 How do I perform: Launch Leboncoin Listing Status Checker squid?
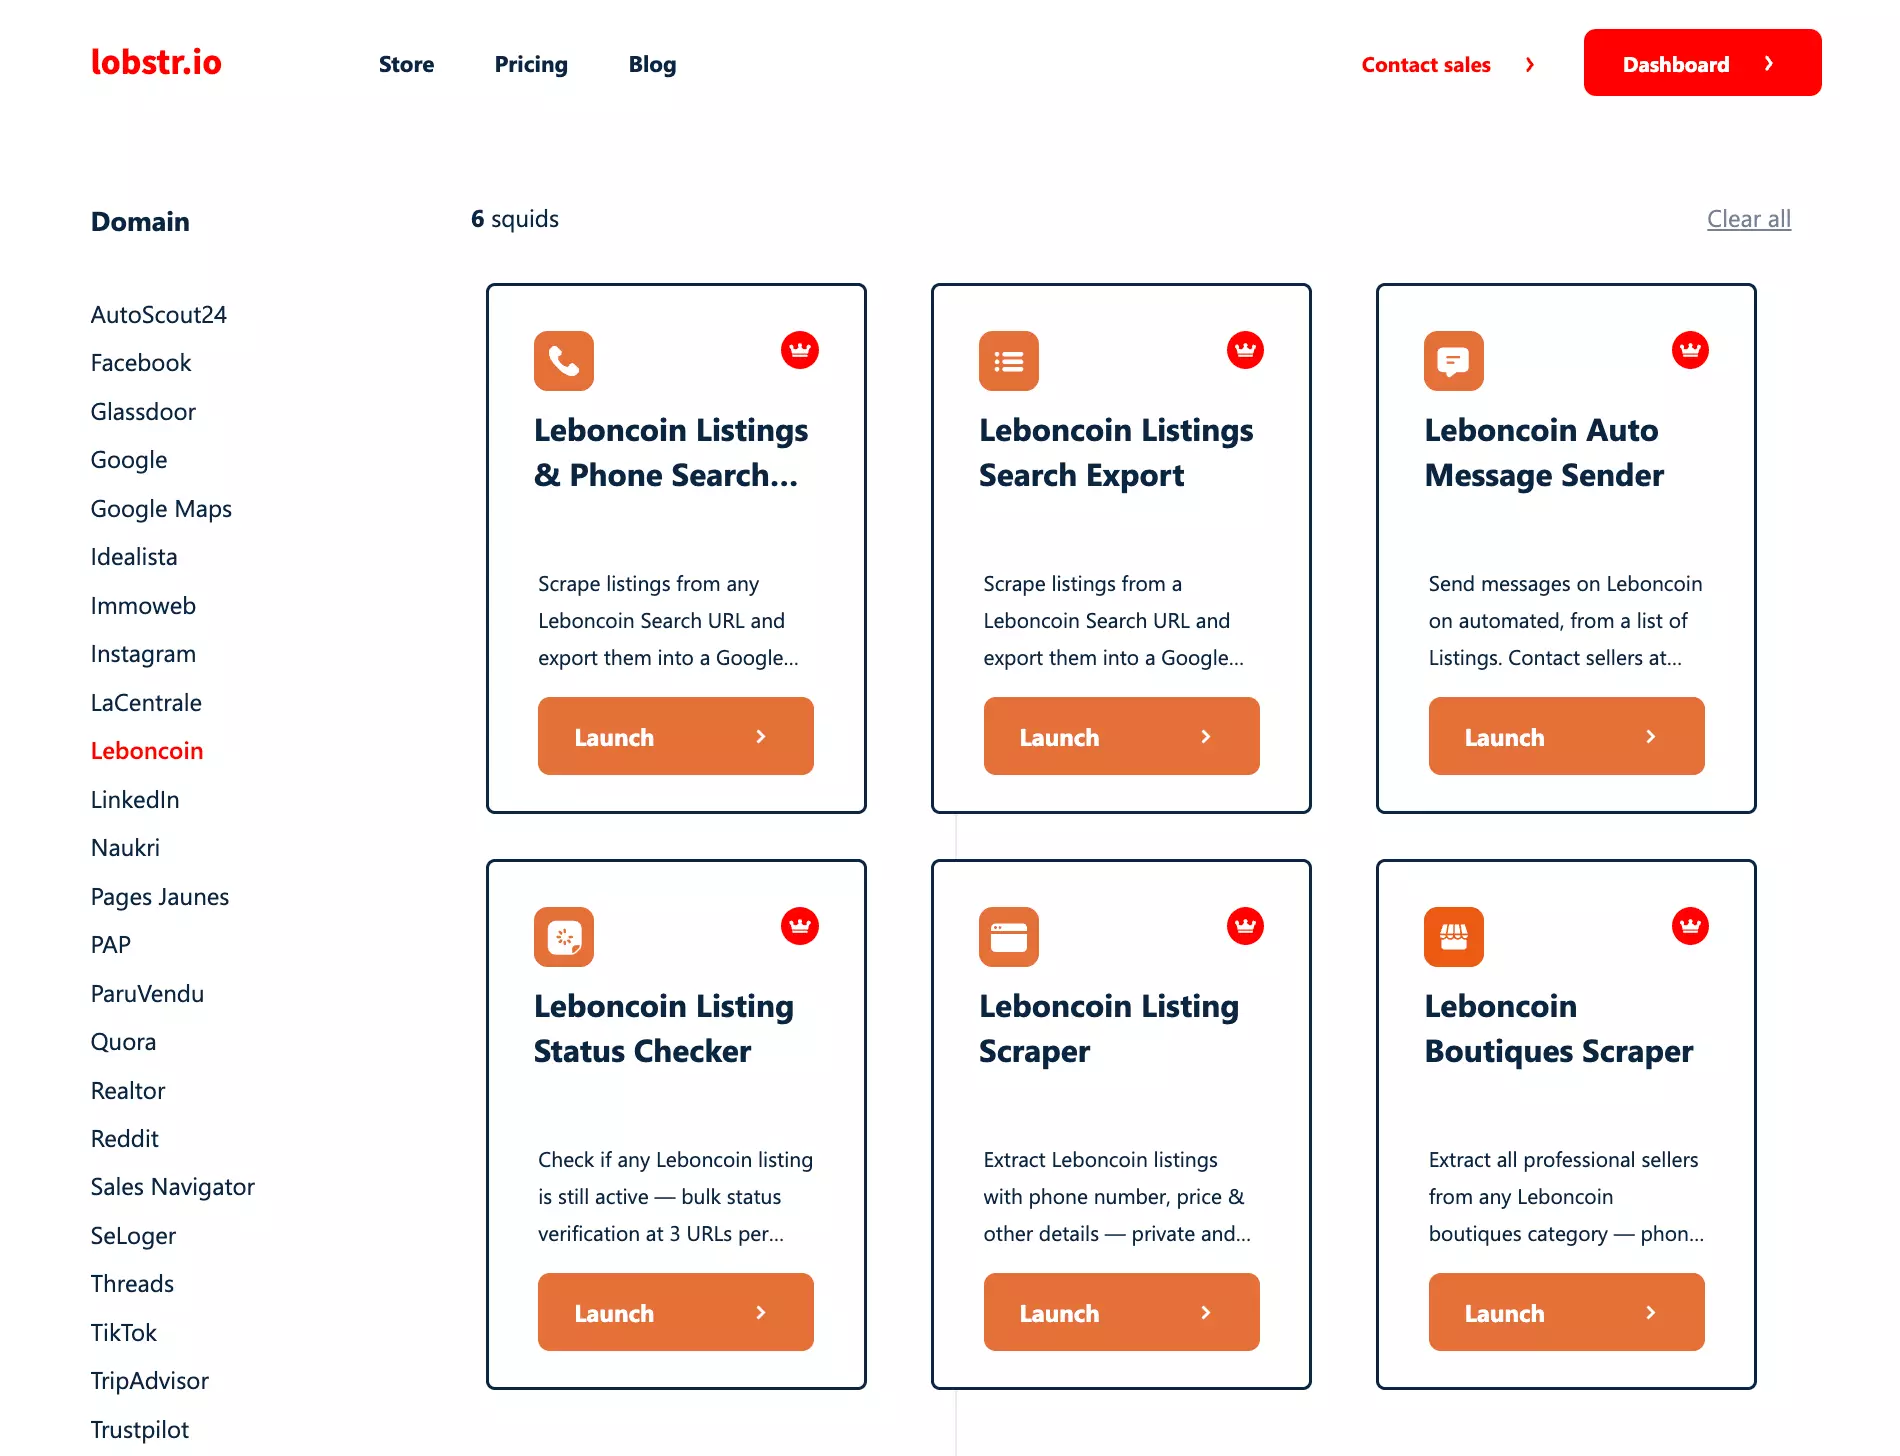click(676, 1312)
